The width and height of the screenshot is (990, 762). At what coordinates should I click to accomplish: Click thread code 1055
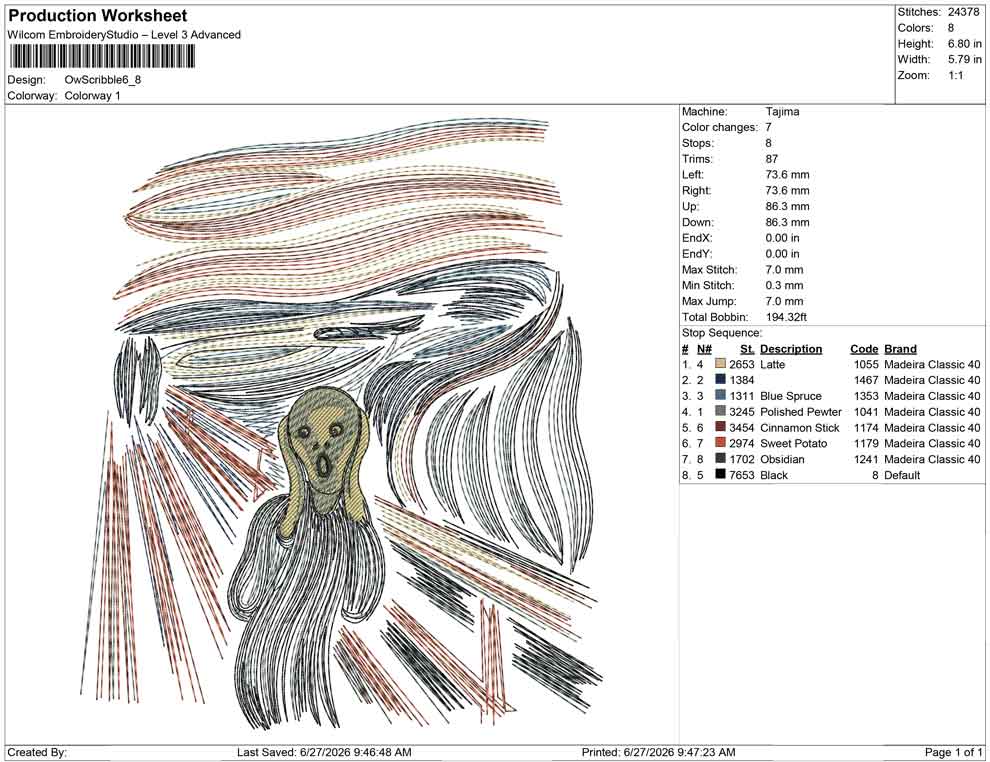tap(866, 364)
